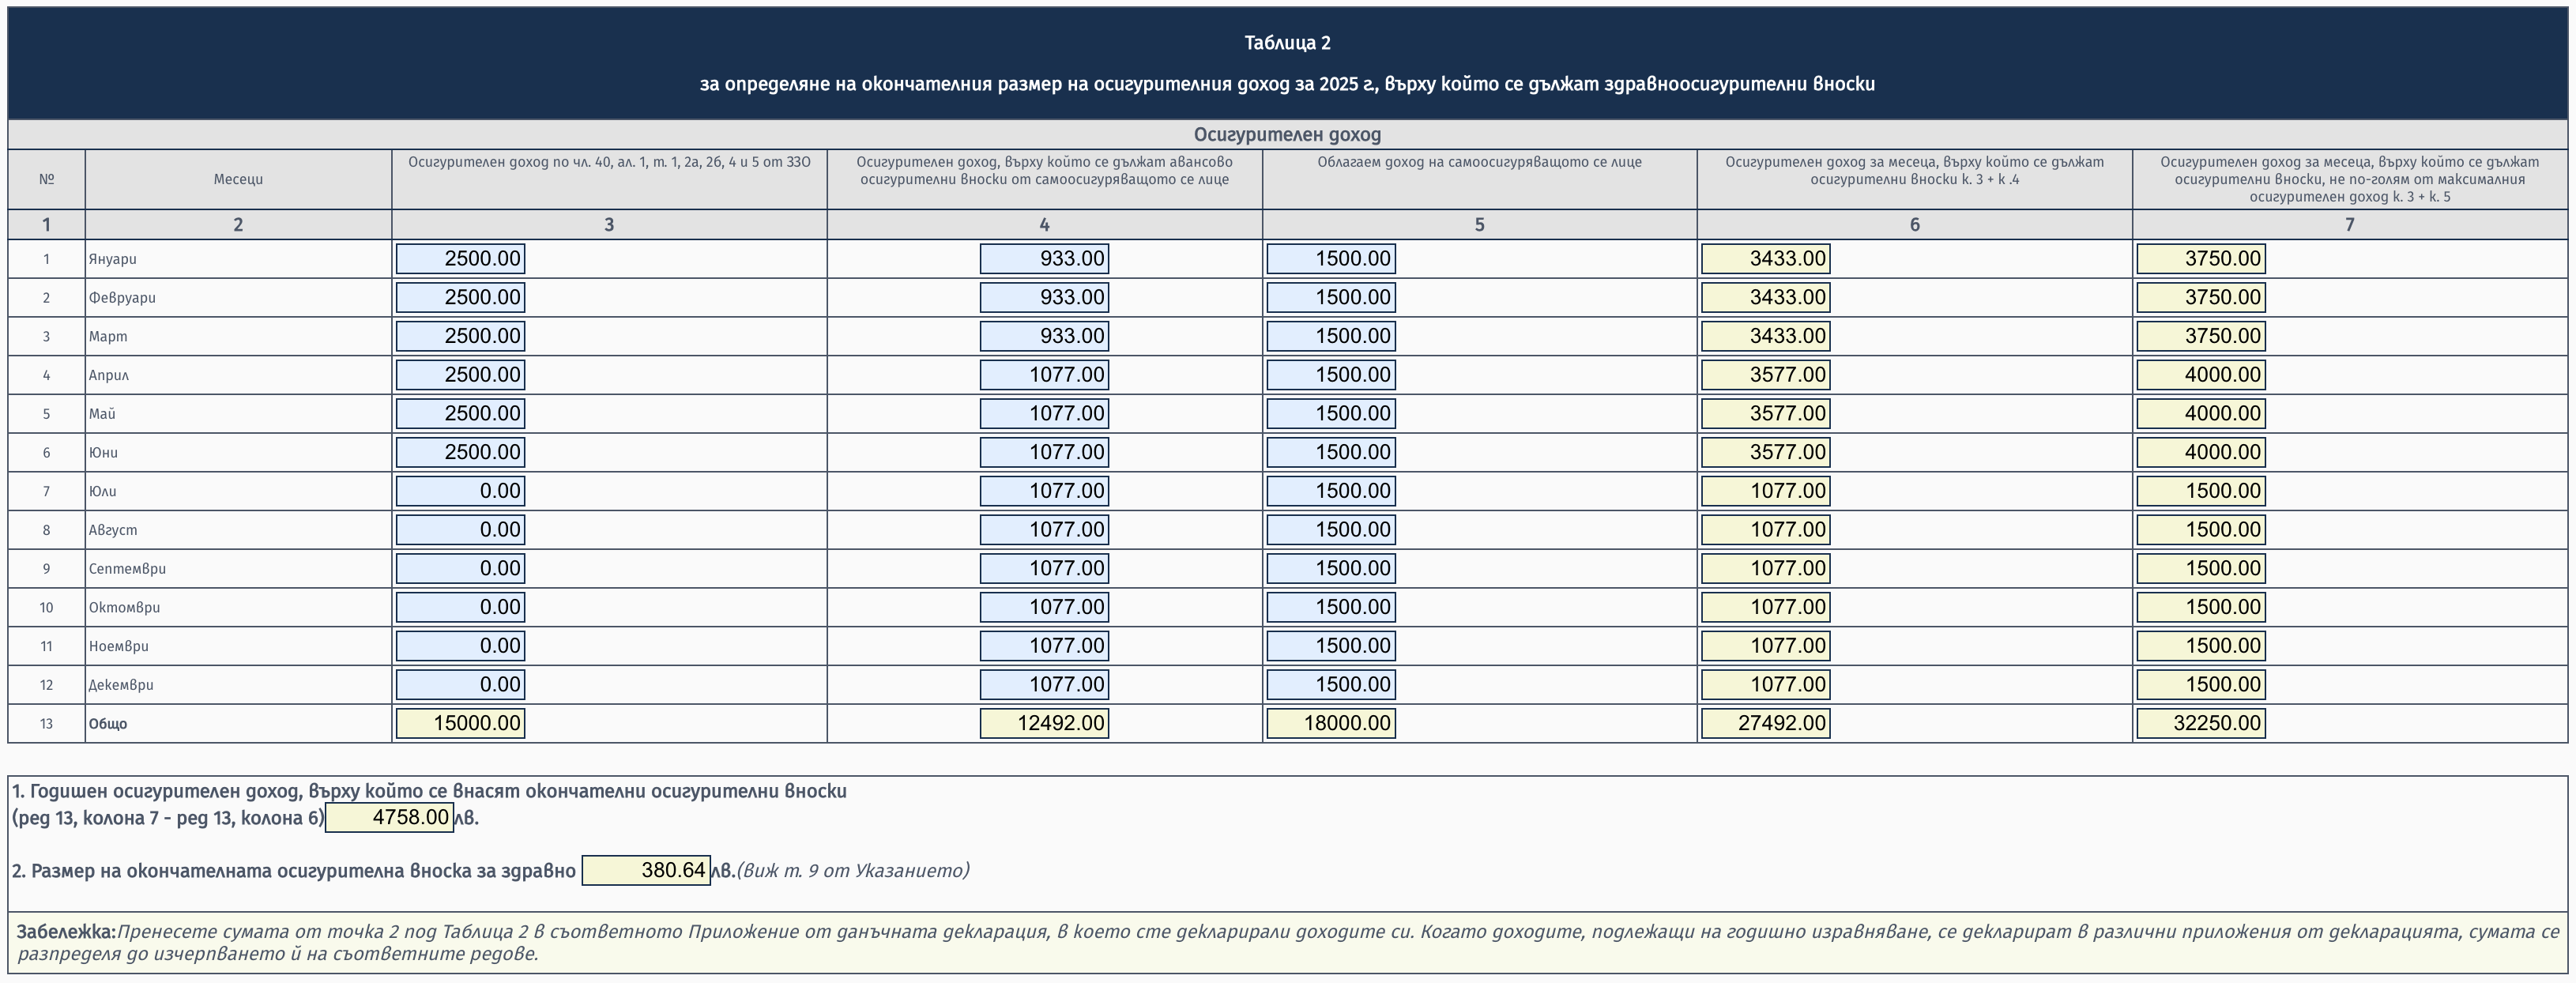Click July column 3 field showing 0.00
The width and height of the screenshot is (2576, 983).
pos(460,491)
